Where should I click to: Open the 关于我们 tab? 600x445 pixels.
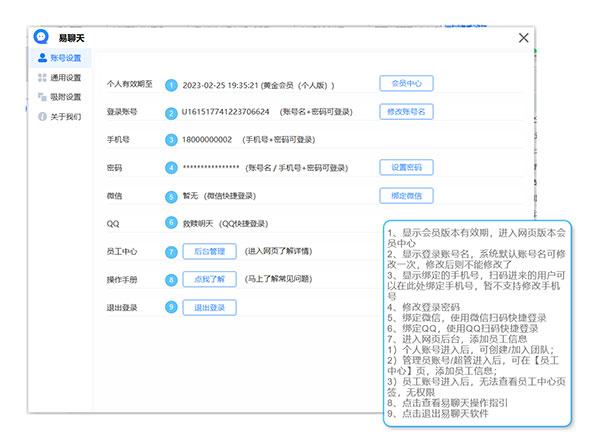60,116
